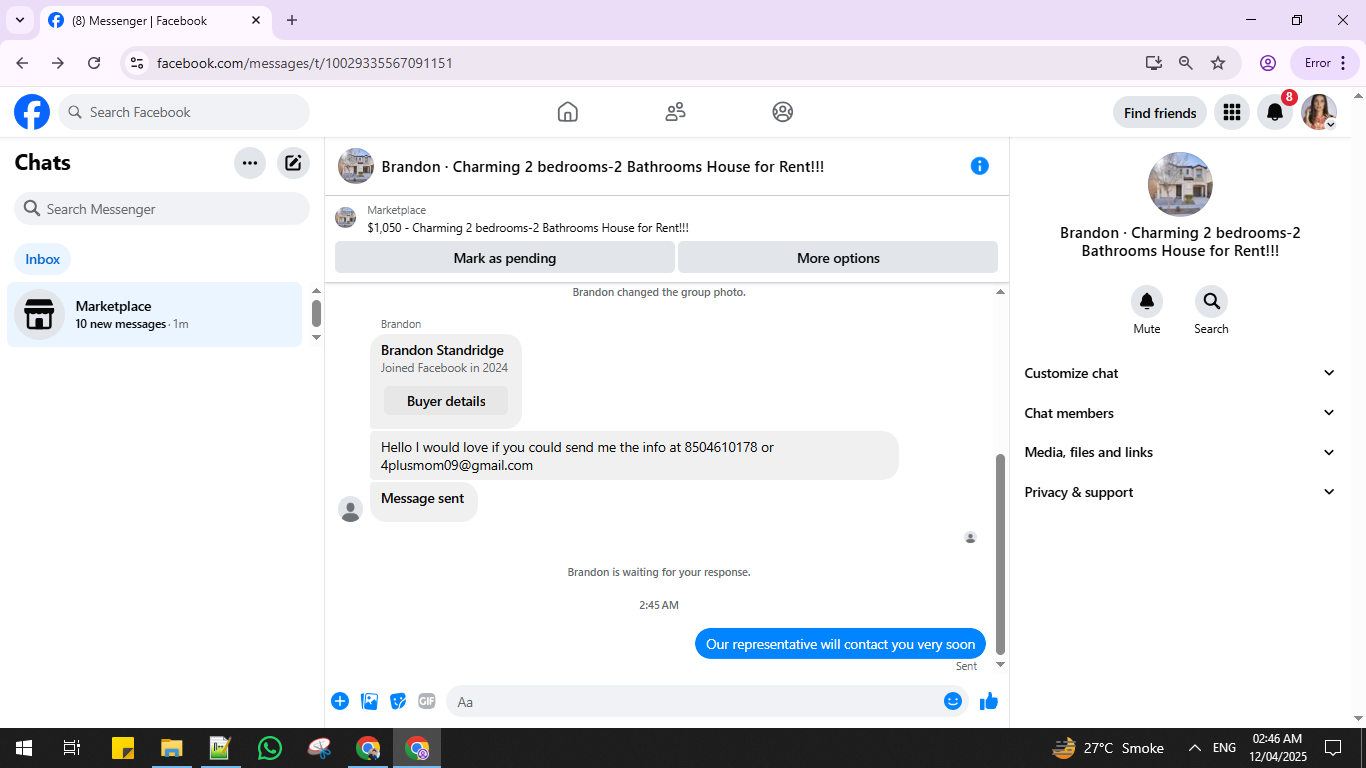Select the Inbox filter tab
The image size is (1366, 768).
click(43, 259)
